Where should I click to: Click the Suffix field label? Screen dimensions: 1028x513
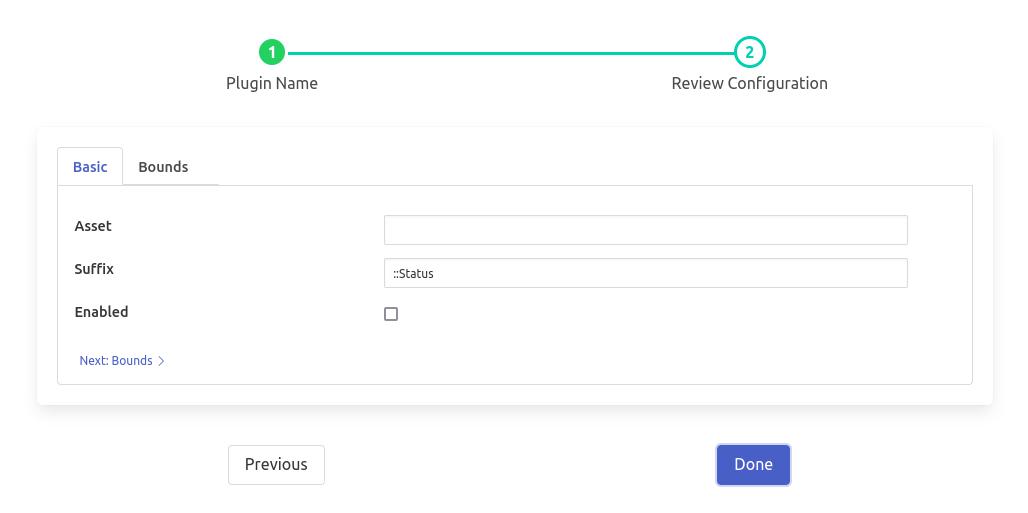click(94, 269)
